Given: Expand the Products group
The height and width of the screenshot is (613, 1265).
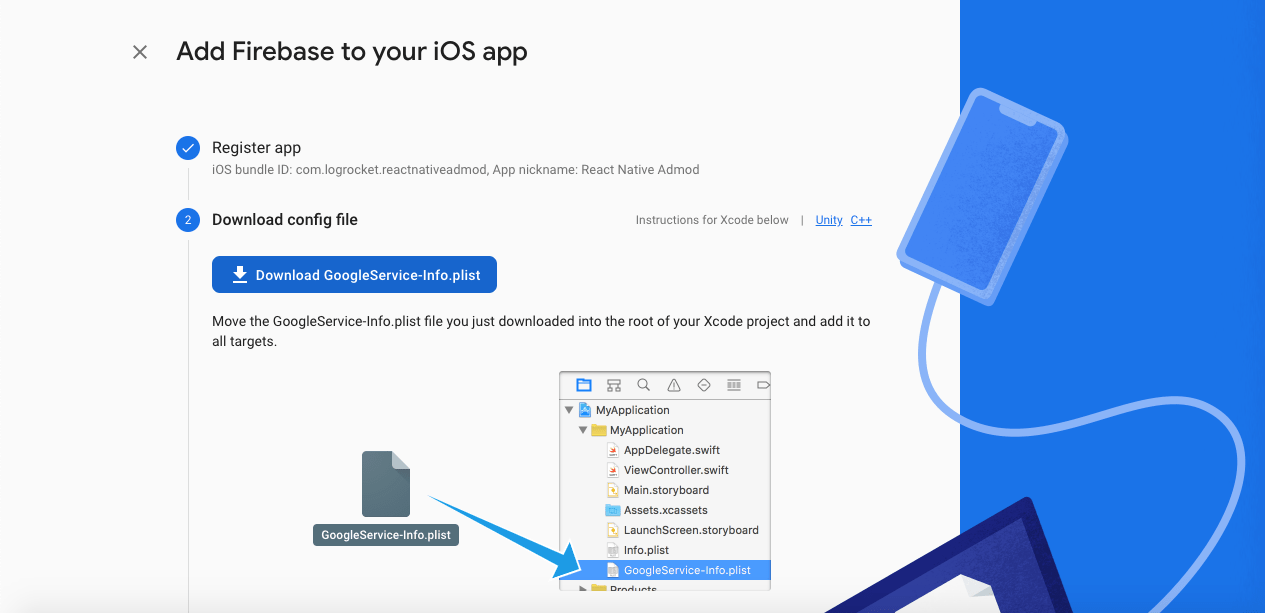Looking at the screenshot, I should coord(583,590).
